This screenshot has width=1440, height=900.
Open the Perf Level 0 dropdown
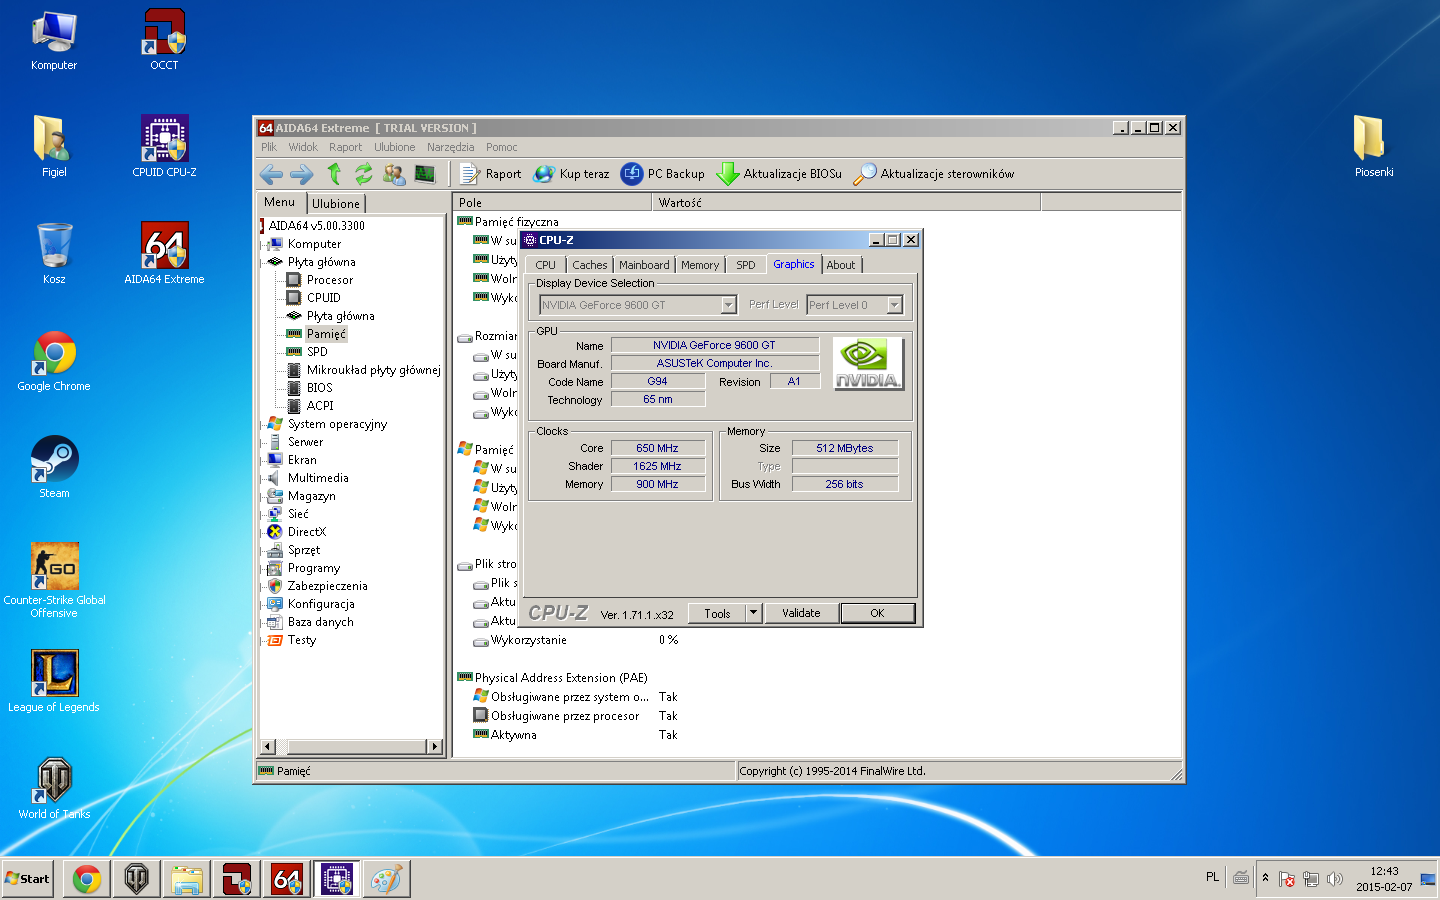click(x=895, y=304)
